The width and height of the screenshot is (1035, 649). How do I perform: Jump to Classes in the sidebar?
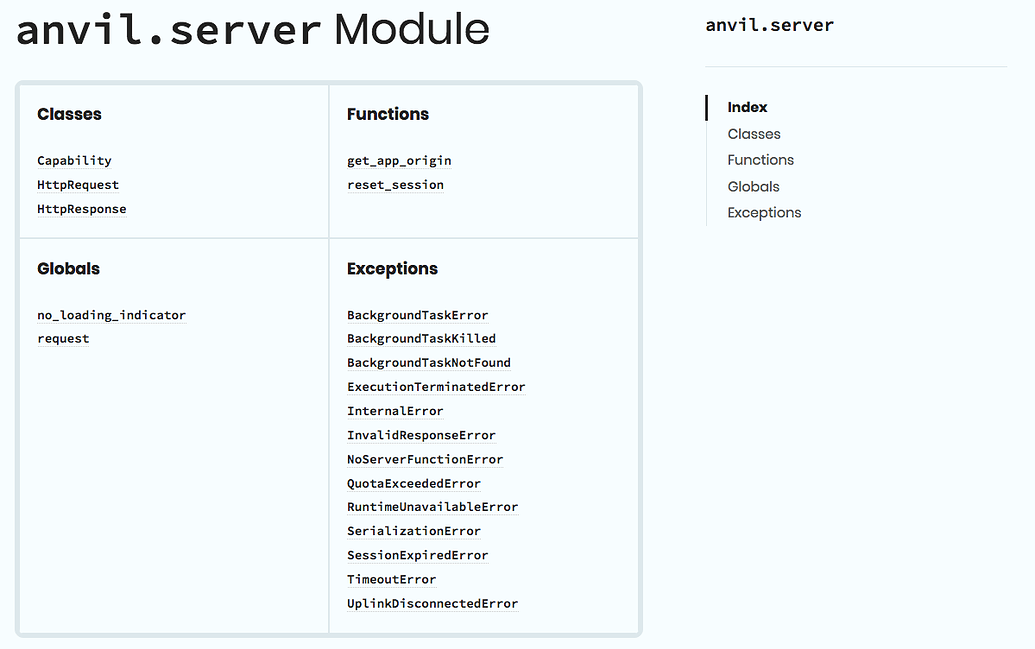pyautogui.click(x=754, y=134)
